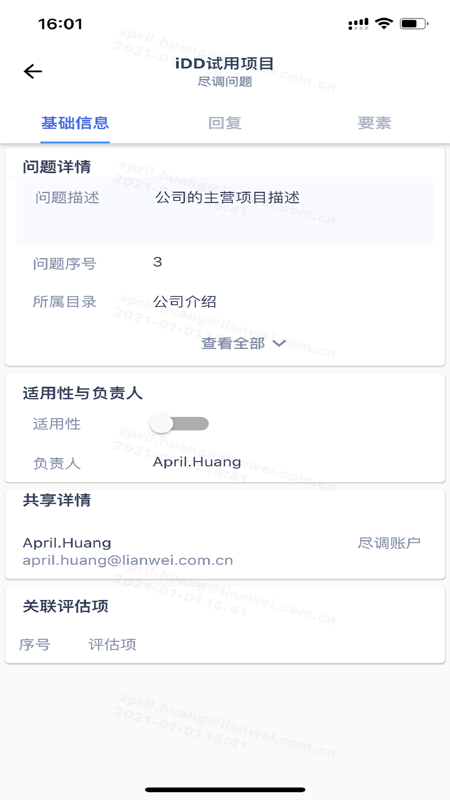Tap the 负责人 value April.Huang
Screen dimensions: 450x800
point(197,462)
